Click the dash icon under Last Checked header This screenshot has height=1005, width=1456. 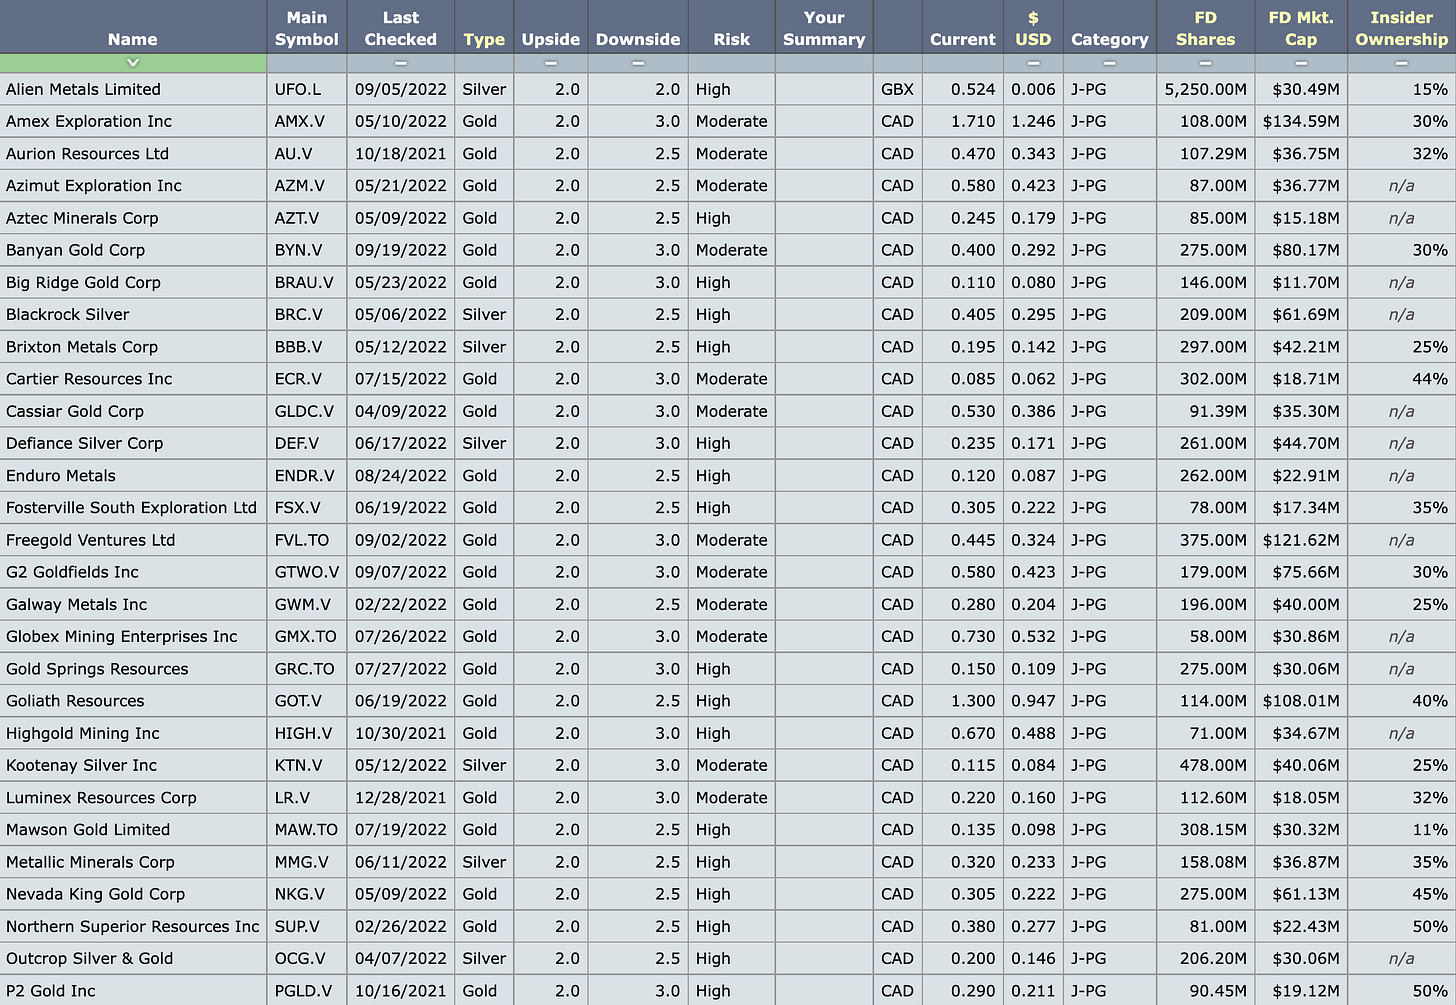coord(400,62)
